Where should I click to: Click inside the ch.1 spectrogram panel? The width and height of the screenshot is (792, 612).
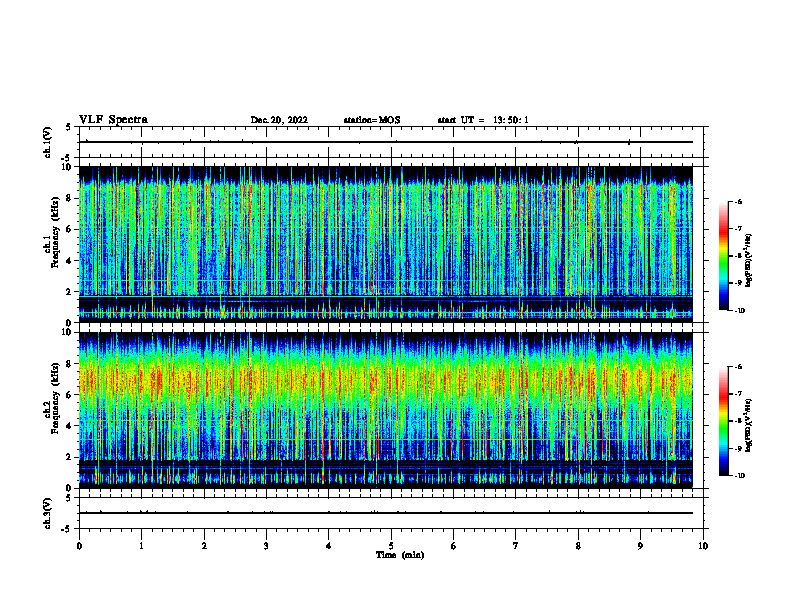[386, 244]
